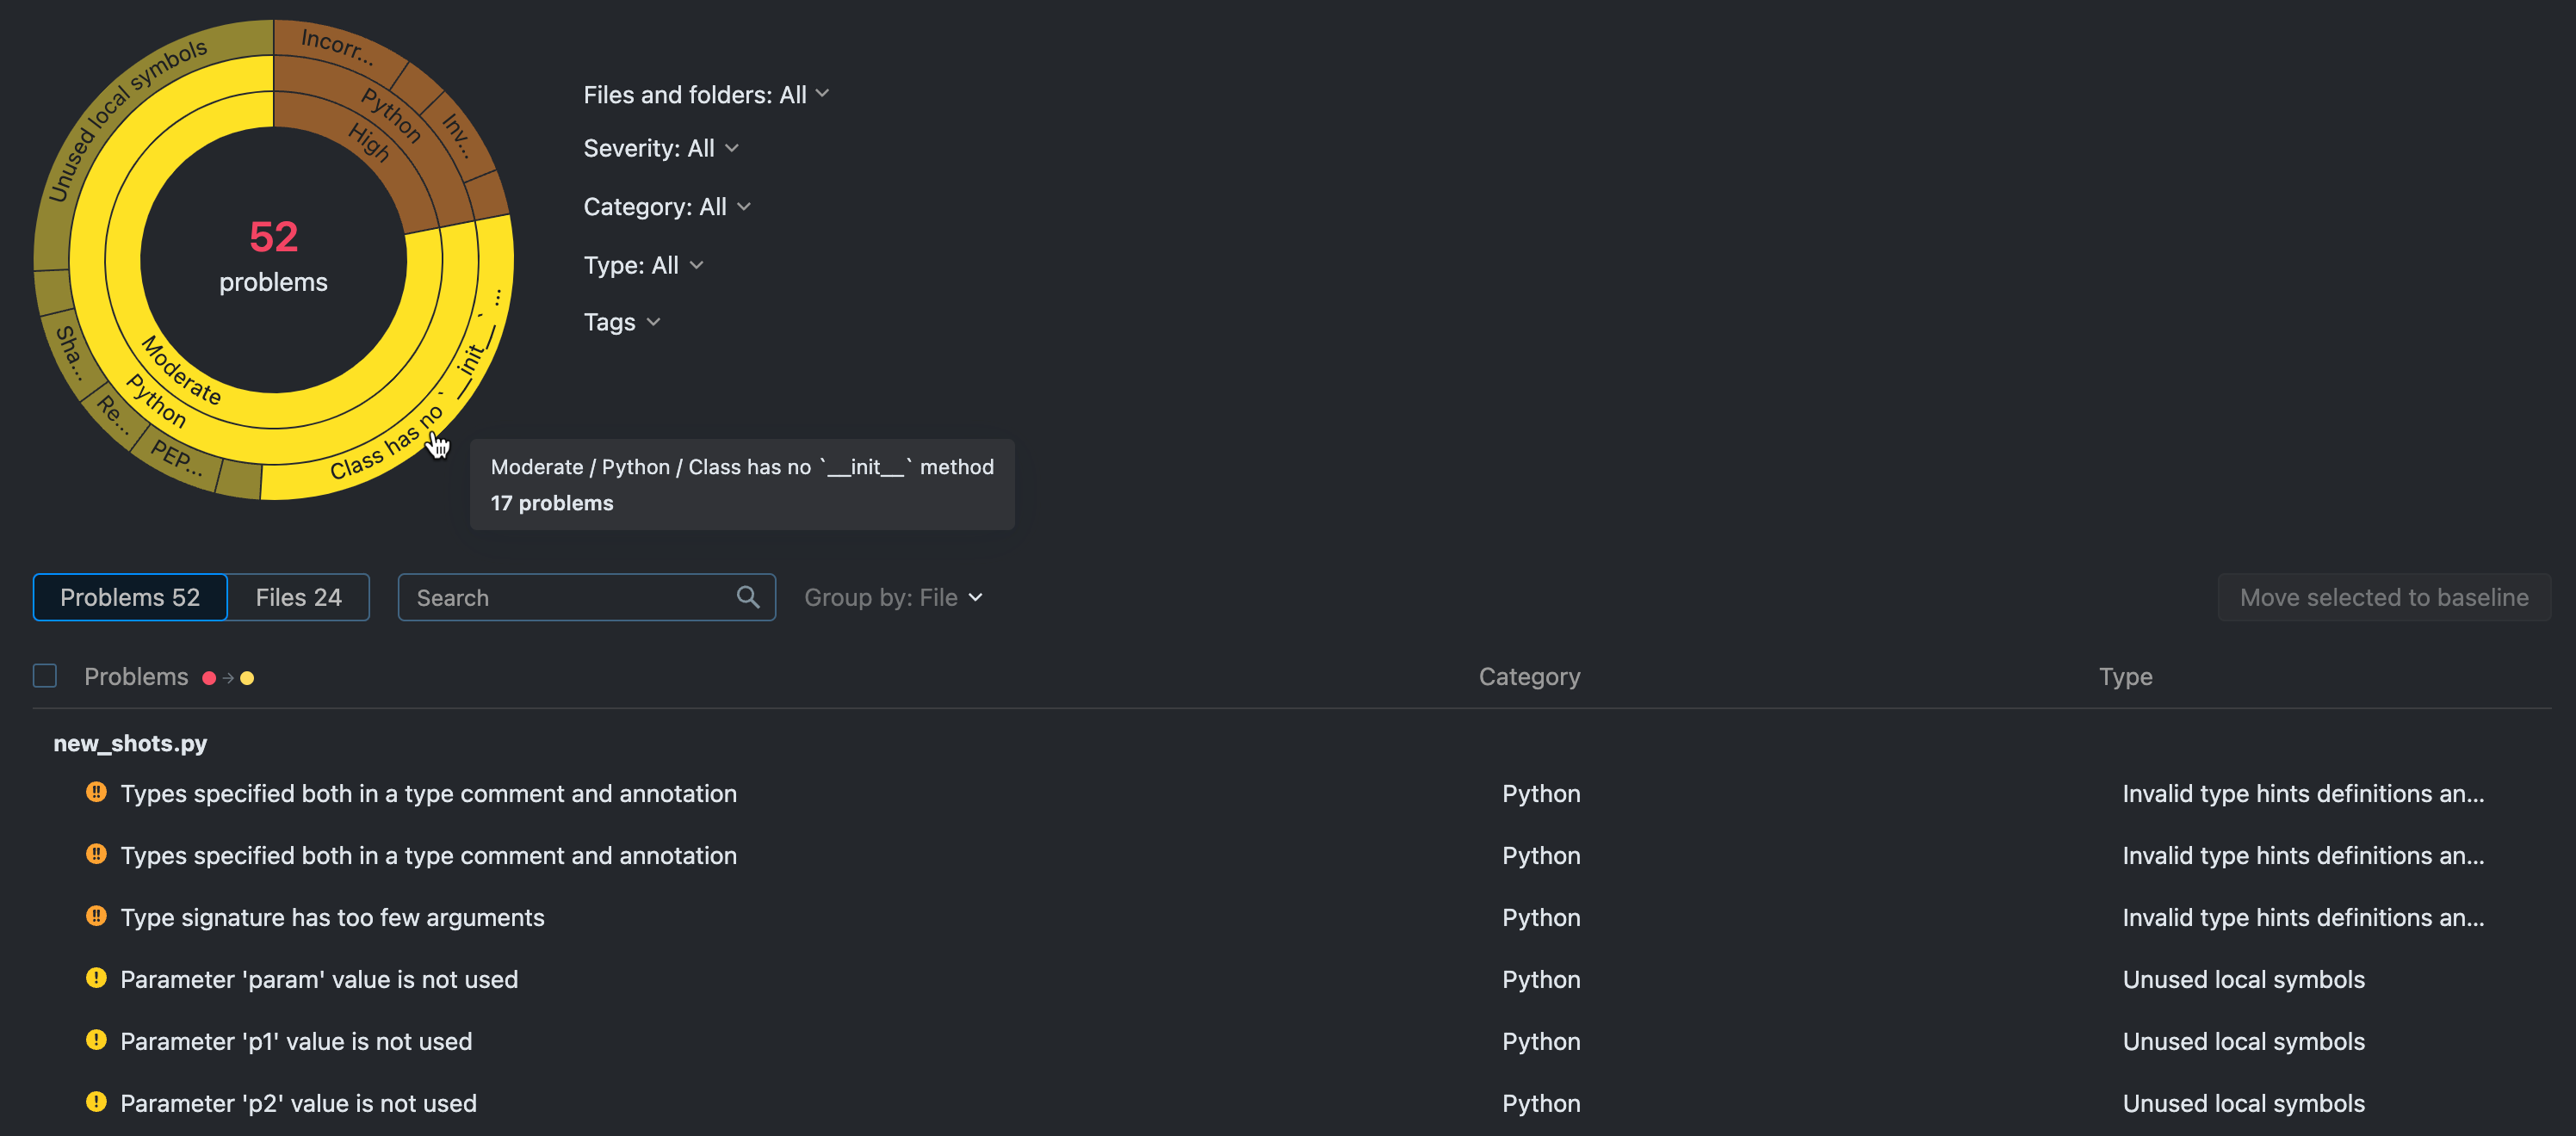Select the second 'Types specified both' problem row
Screen dimensions: 2576x1136
(x=428, y=855)
